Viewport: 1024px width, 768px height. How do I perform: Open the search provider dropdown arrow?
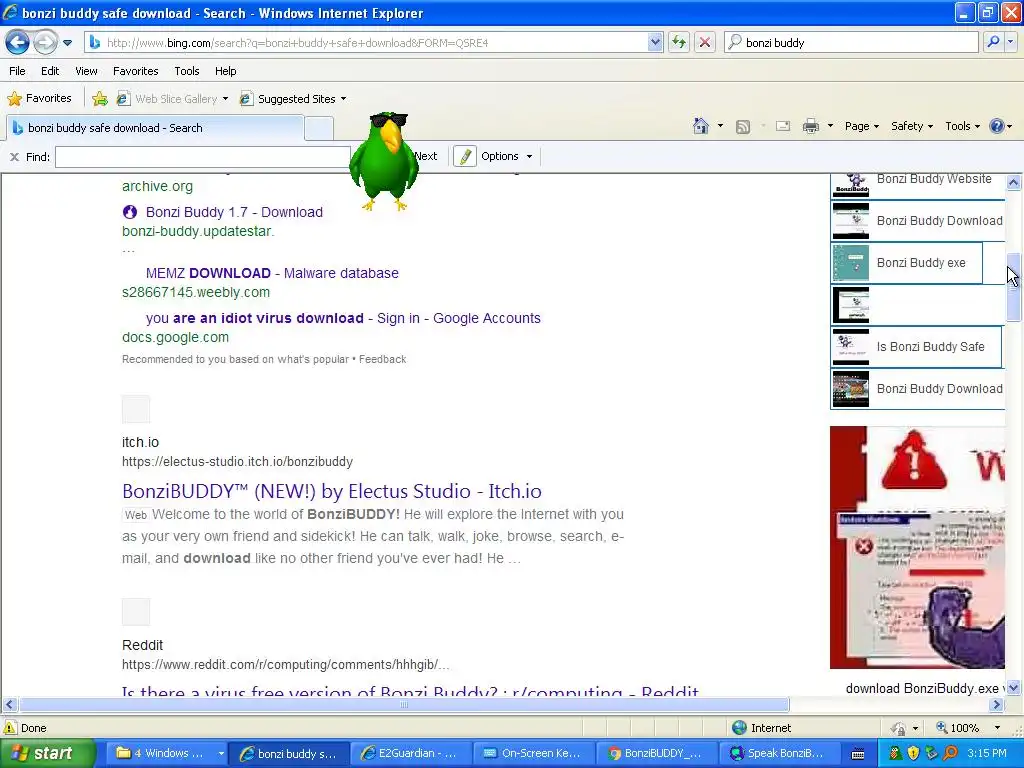pos(1011,42)
